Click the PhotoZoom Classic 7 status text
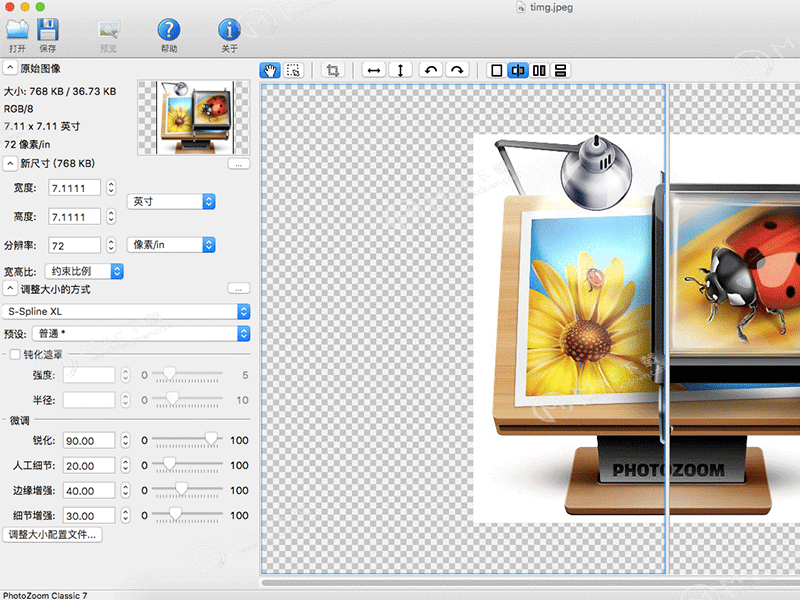 pos(45,595)
